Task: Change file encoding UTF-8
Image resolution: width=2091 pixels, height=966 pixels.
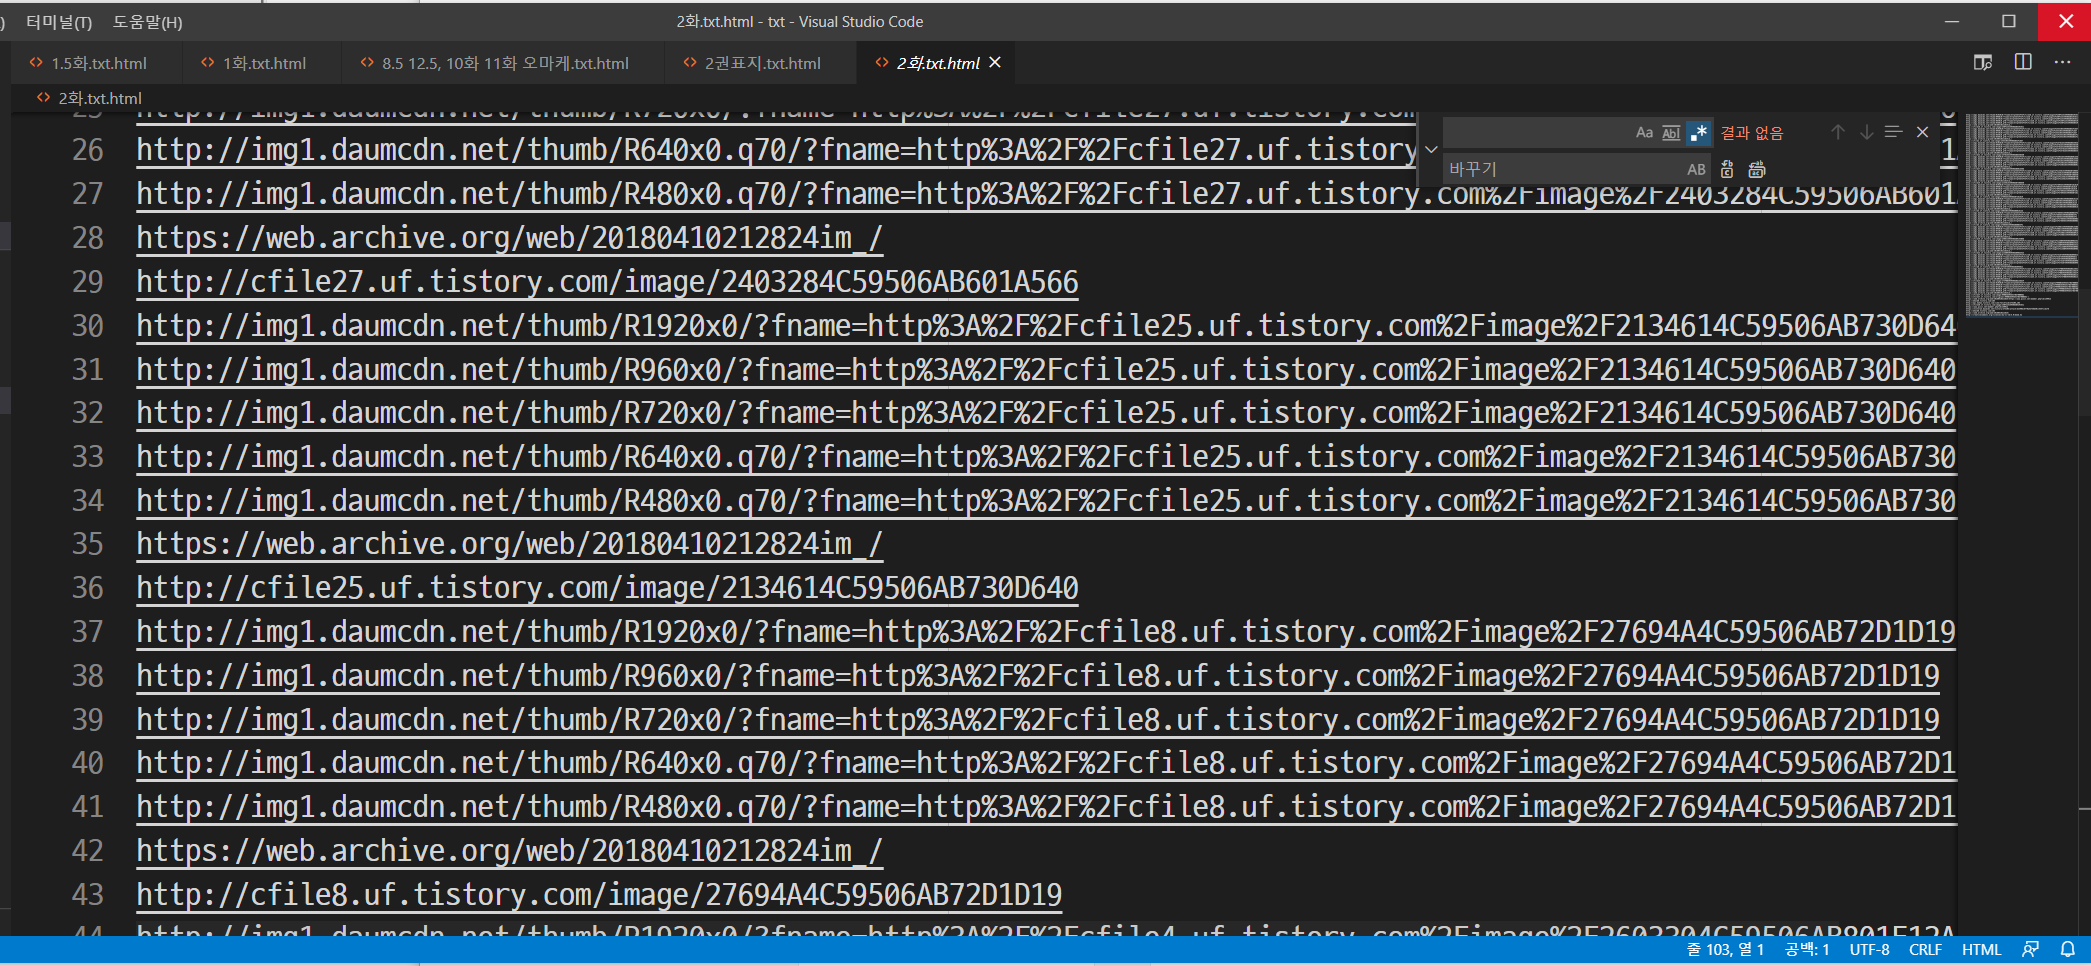Action: pyautogui.click(x=1869, y=950)
